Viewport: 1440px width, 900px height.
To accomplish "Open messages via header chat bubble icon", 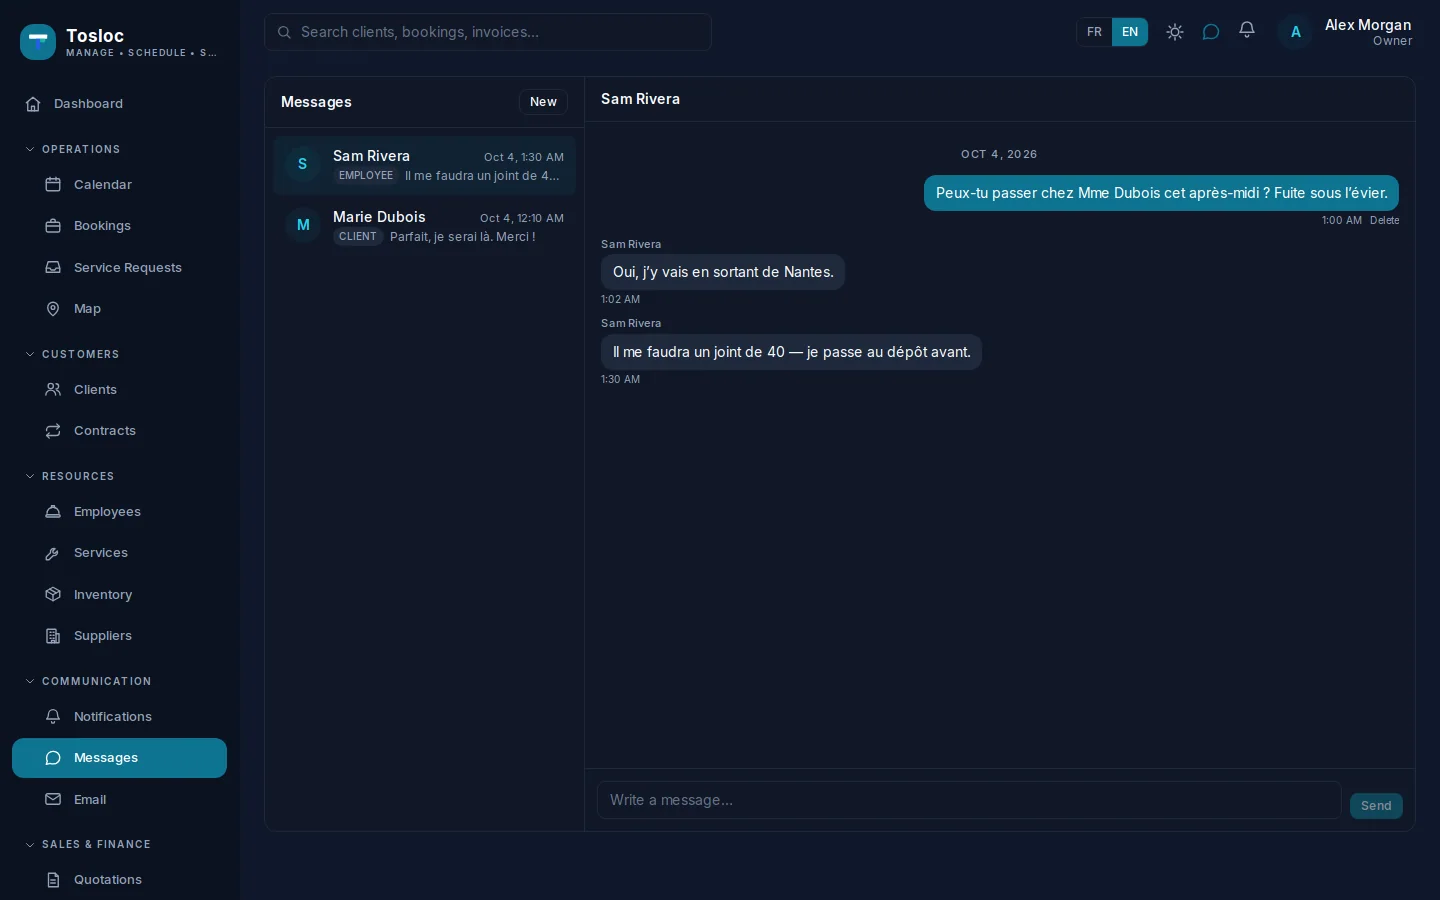I will [1211, 32].
